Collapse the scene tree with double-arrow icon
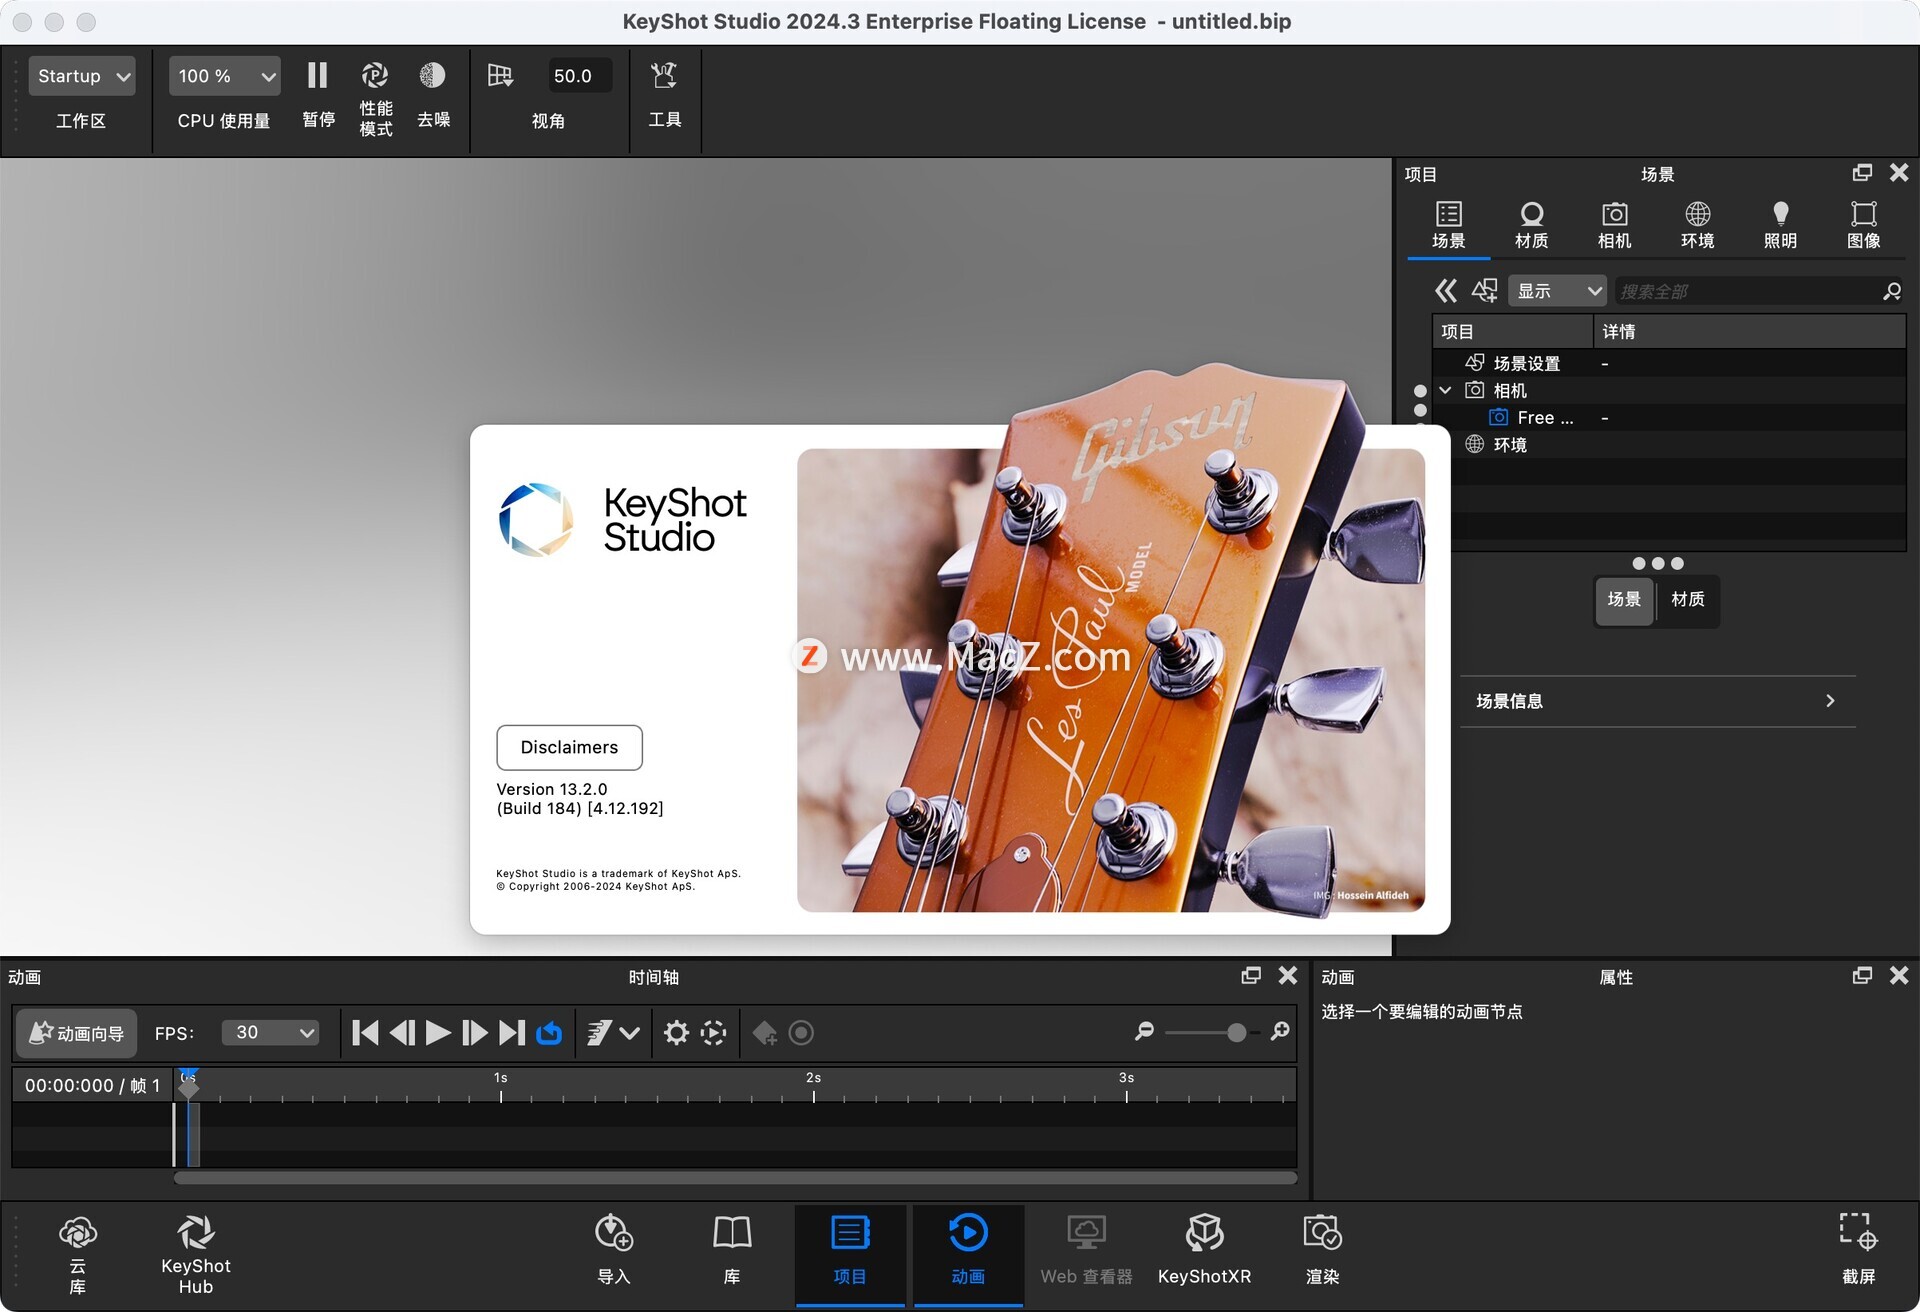Screen dimensions: 1920x1312 pos(1445,291)
